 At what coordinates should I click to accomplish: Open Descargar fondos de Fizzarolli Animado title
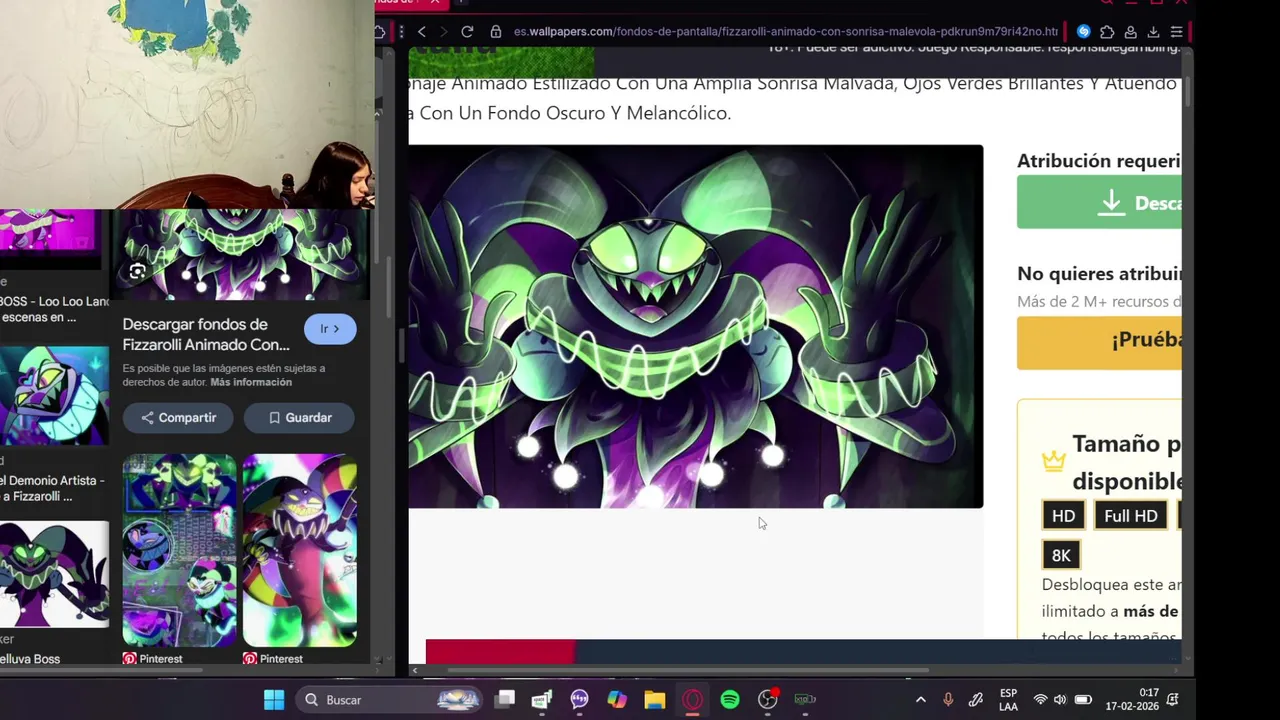click(206, 334)
